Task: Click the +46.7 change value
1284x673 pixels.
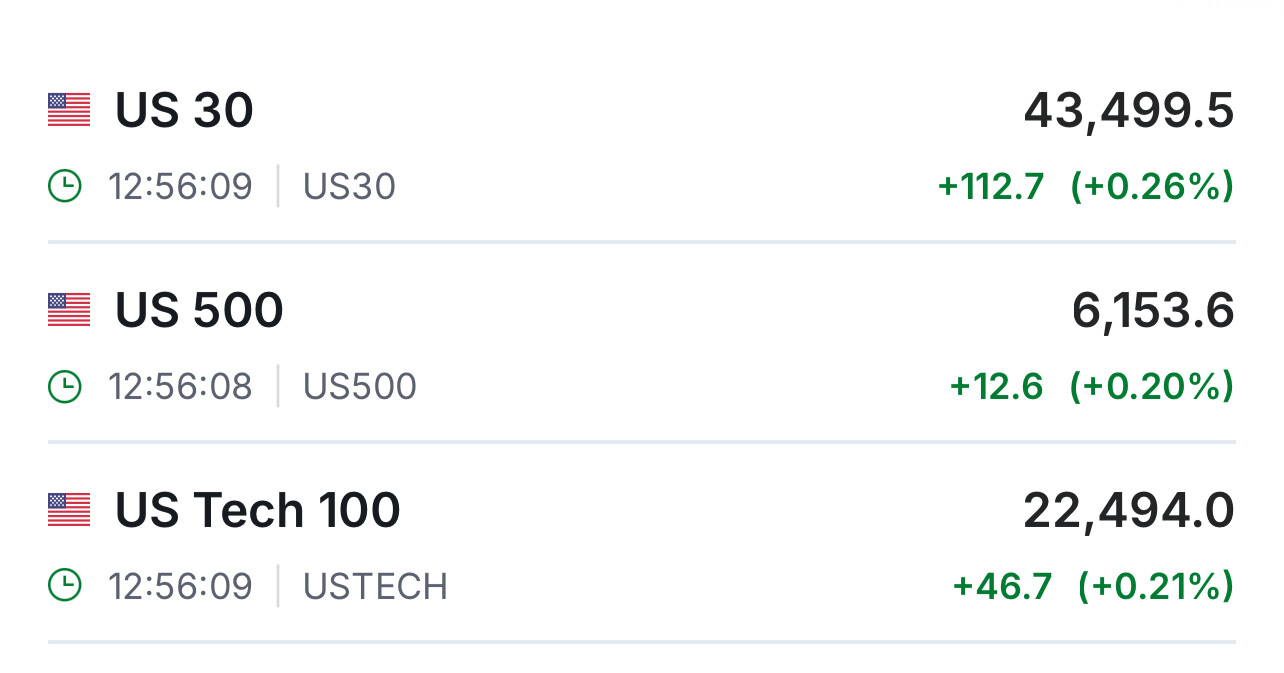Action: [1002, 586]
